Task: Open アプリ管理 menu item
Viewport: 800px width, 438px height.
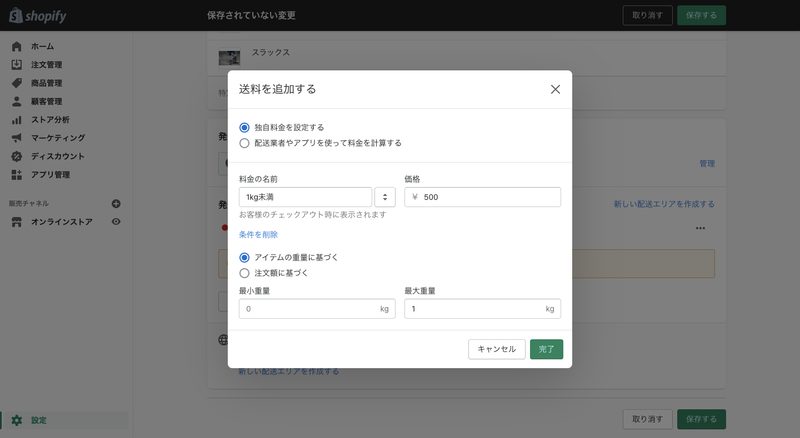Action: coord(50,175)
